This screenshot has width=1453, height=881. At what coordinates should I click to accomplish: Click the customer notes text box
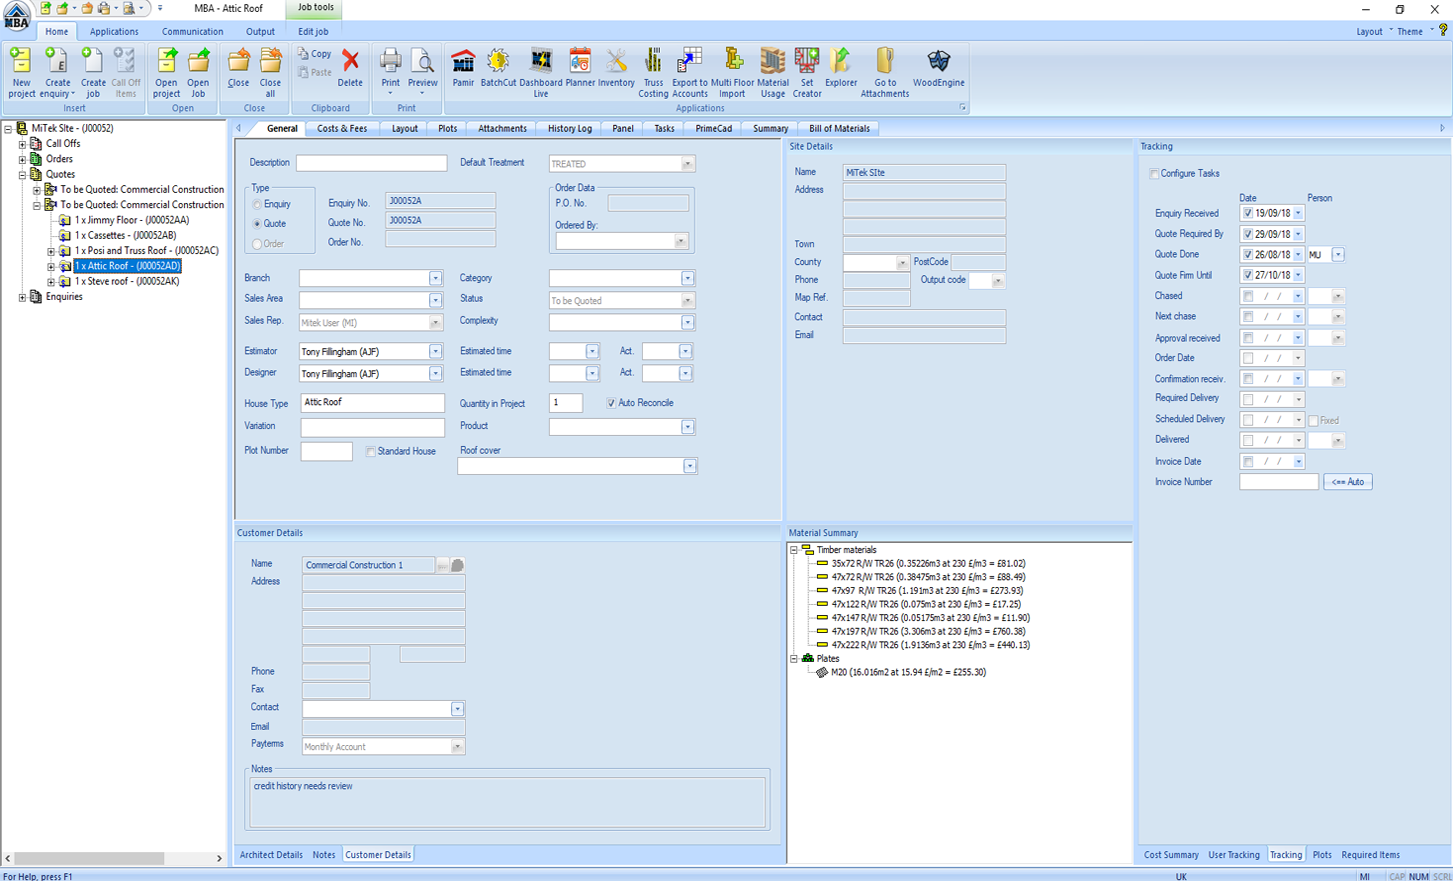[x=507, y=802]
